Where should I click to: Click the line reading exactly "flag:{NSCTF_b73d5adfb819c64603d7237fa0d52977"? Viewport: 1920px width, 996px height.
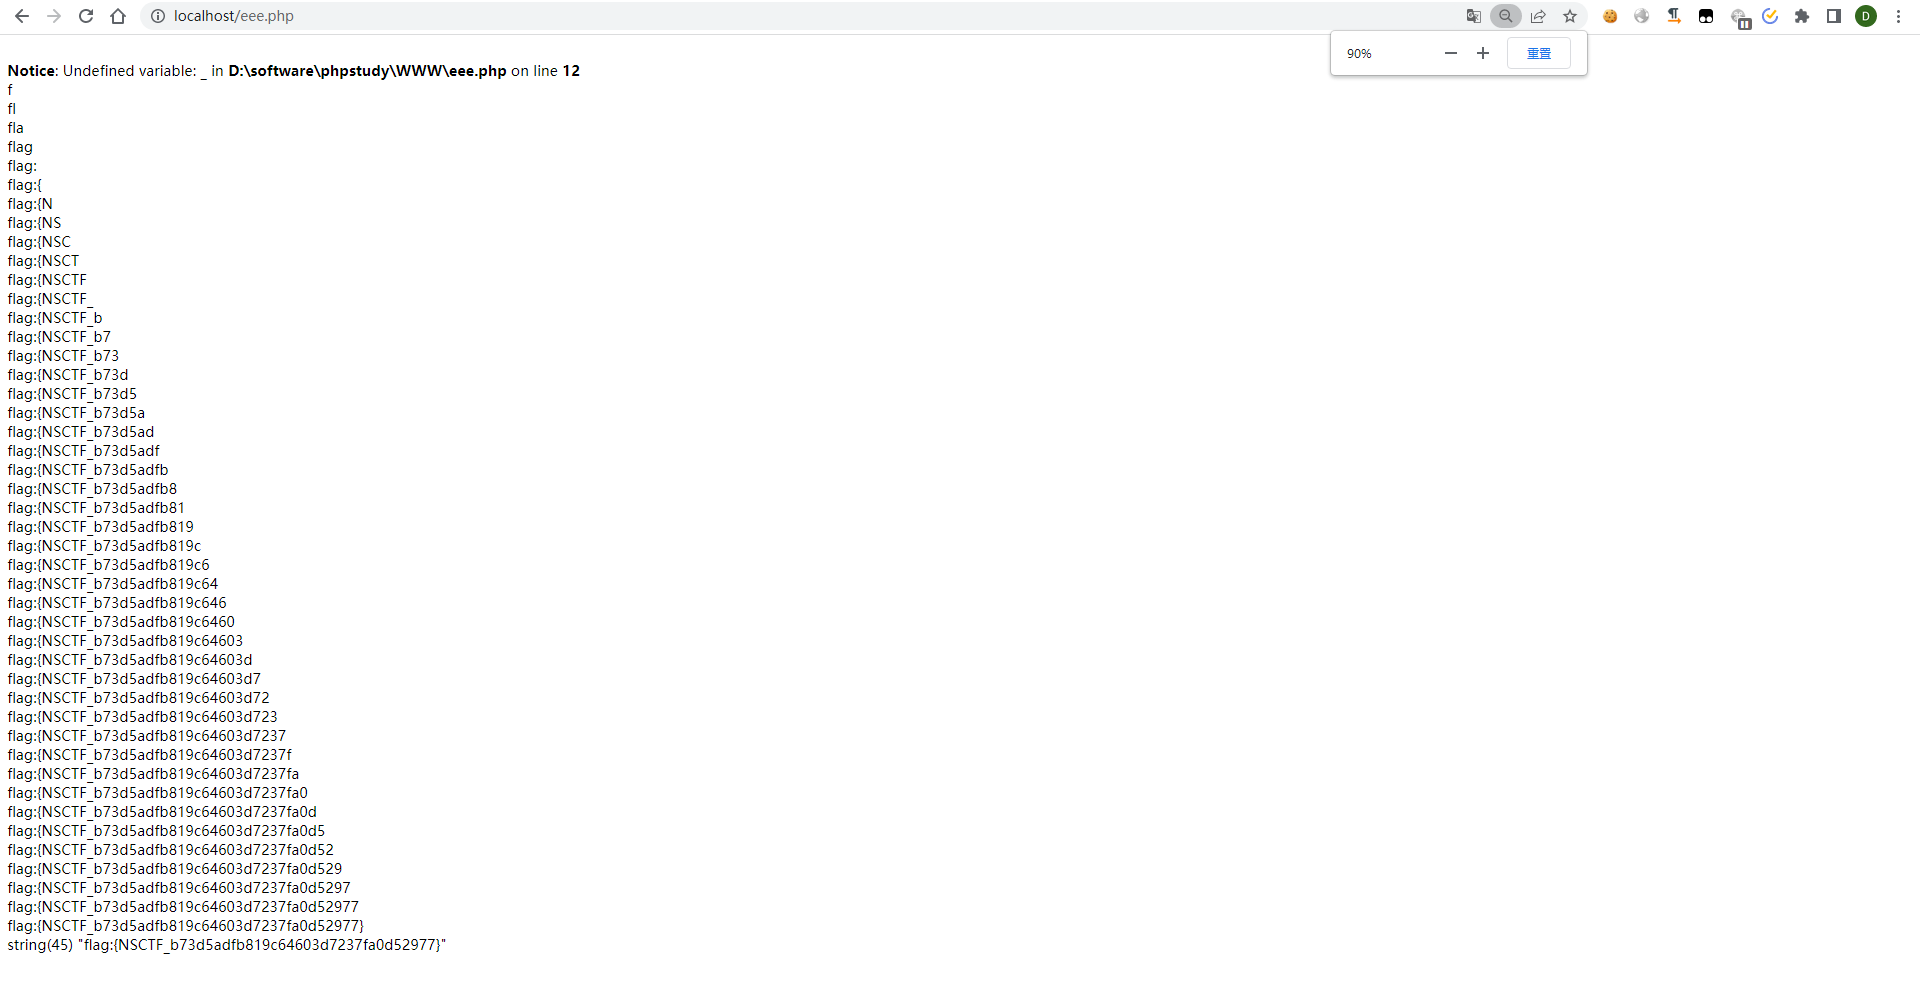click(x=183, y=907)
